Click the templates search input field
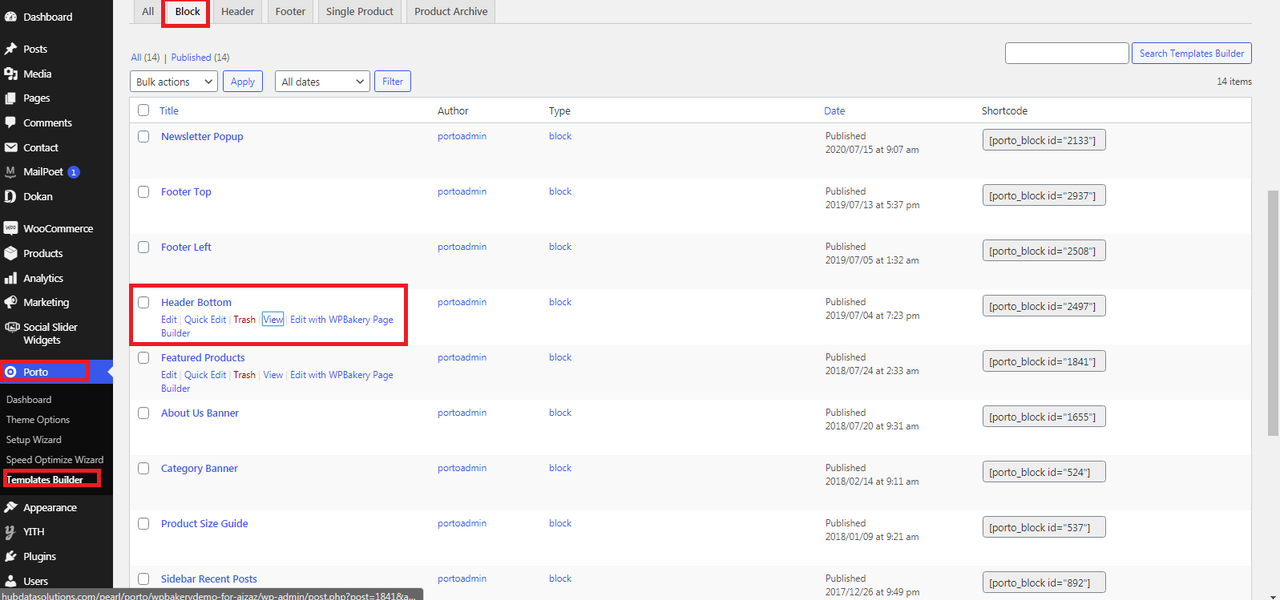Image resolution: width=1280 pixels, height=600 pixels. pos(1067,53)
